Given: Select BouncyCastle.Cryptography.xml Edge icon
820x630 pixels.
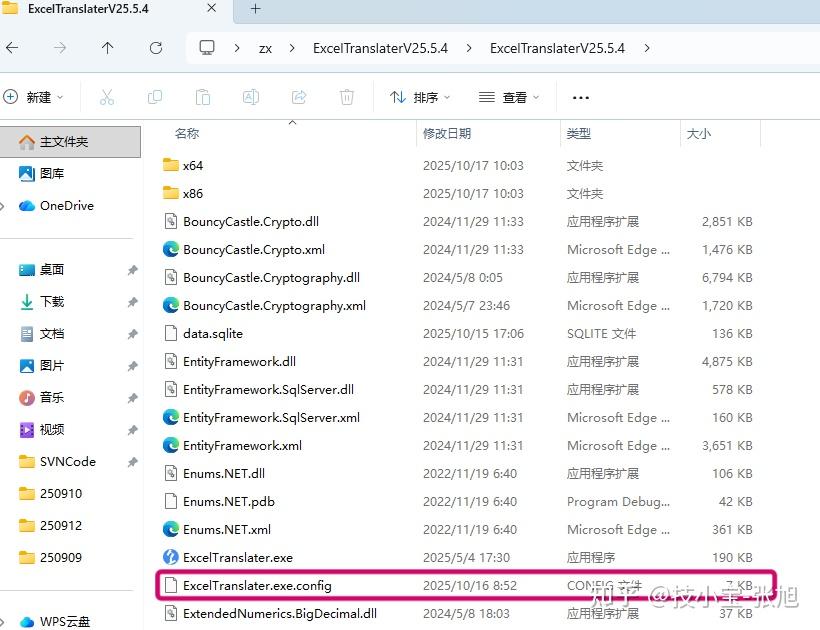Looking at the screenshot, I should point(170,305).
